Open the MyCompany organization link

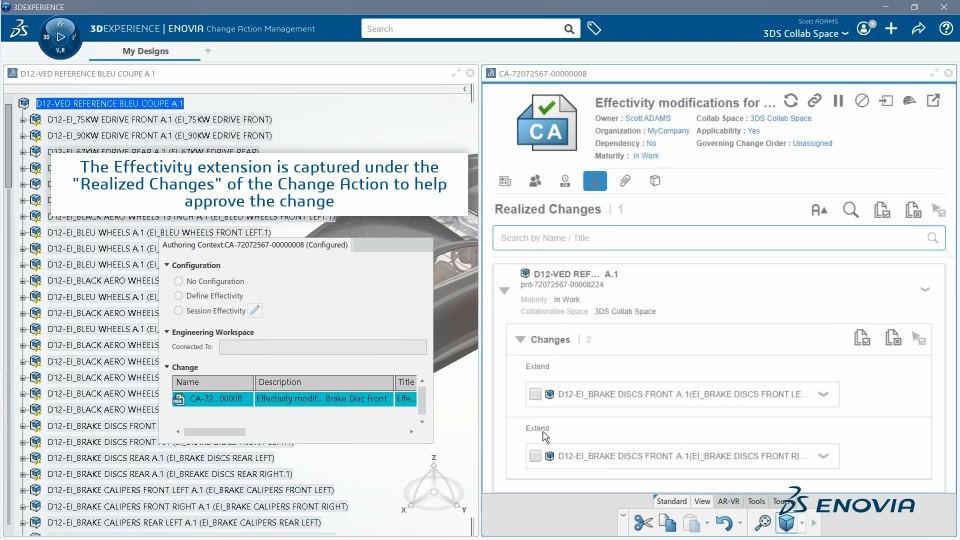669,131
